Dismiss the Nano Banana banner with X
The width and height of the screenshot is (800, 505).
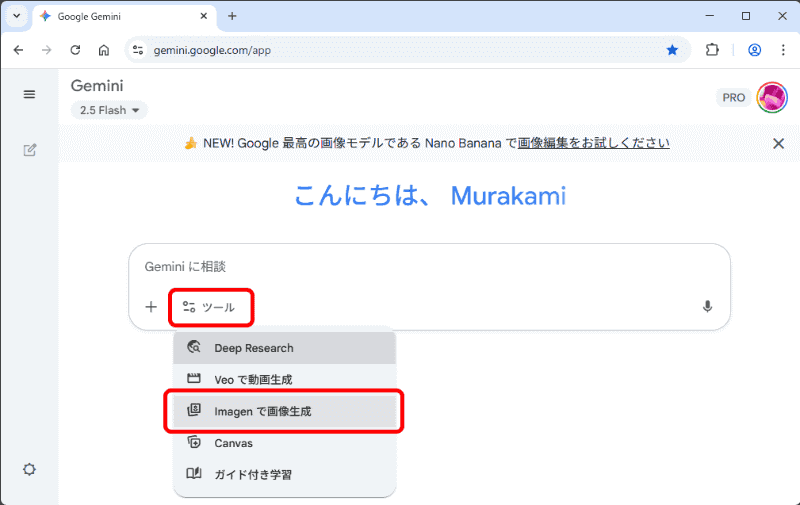[x=778, y=143]
